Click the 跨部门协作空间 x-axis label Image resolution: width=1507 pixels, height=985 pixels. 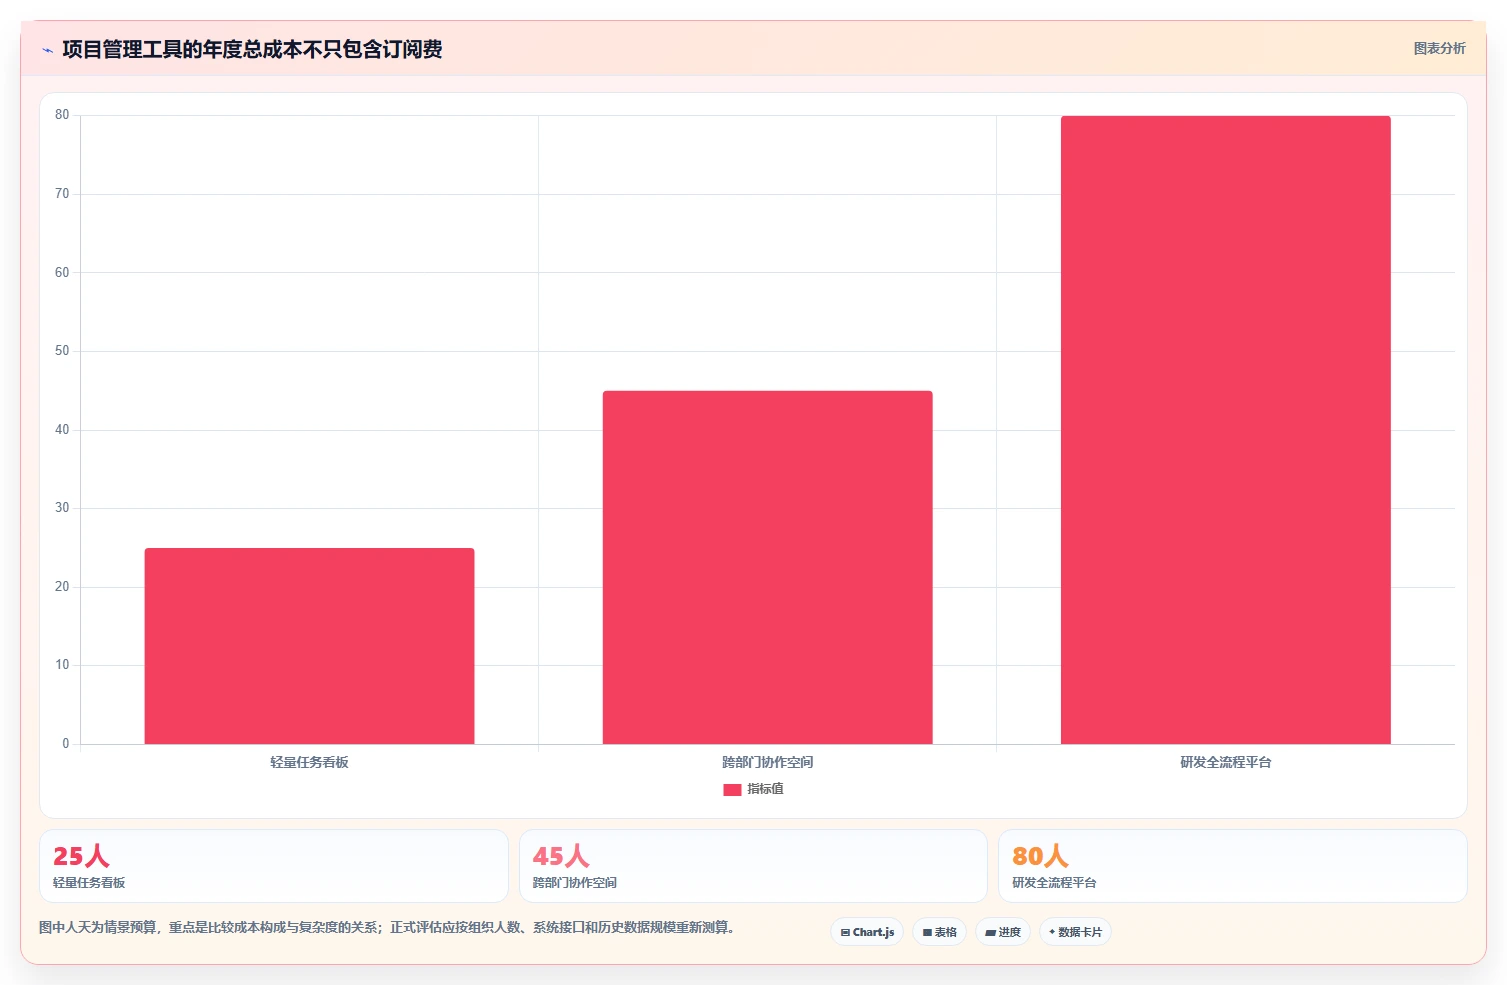click(767, 762)
